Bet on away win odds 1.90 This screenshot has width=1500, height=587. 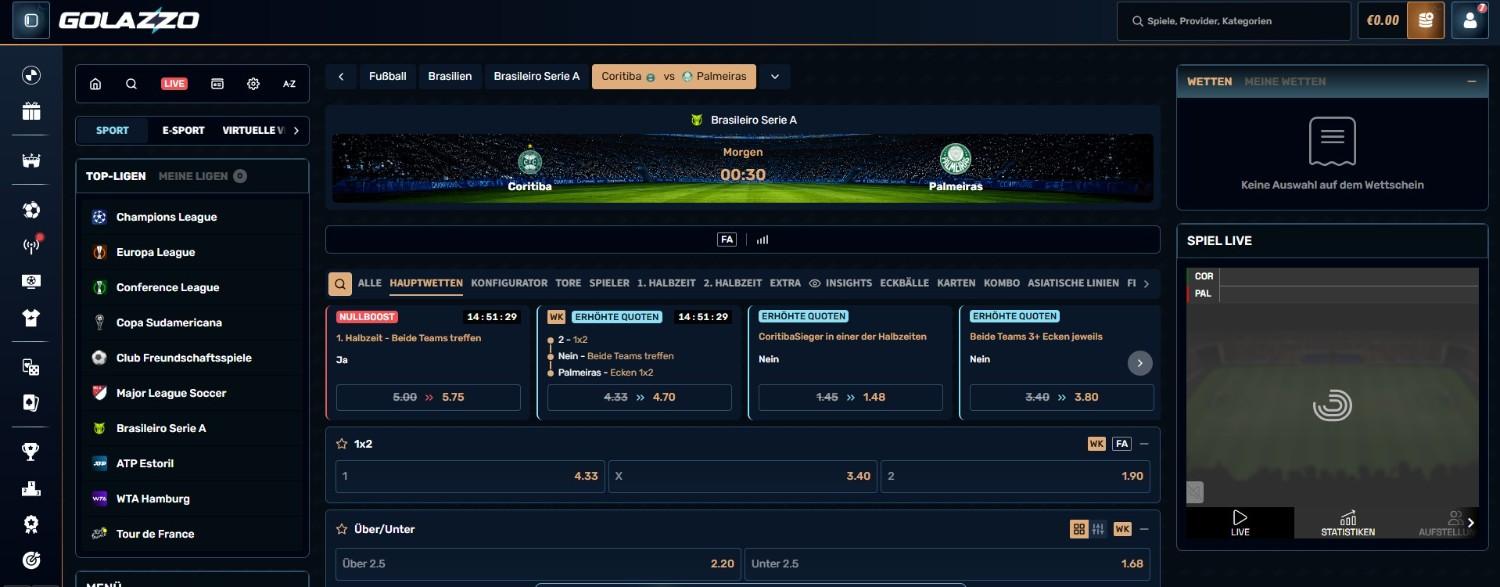pos(1015,476)
